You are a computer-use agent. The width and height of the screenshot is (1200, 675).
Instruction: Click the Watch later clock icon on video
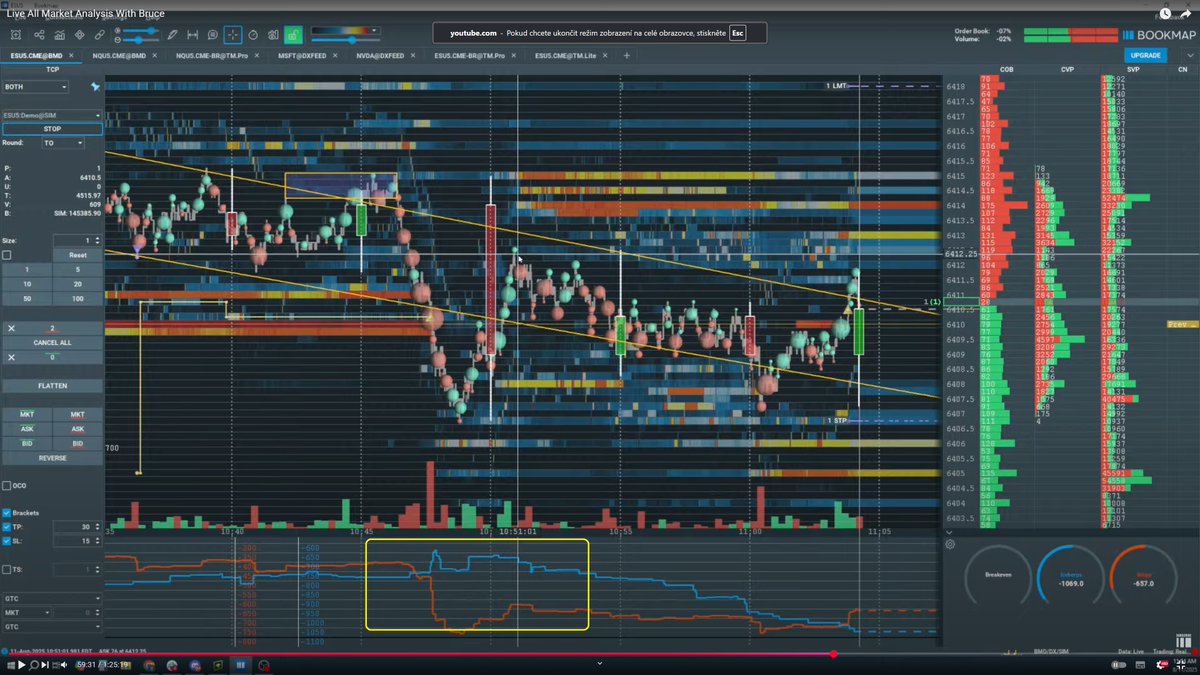point(1165,14)
